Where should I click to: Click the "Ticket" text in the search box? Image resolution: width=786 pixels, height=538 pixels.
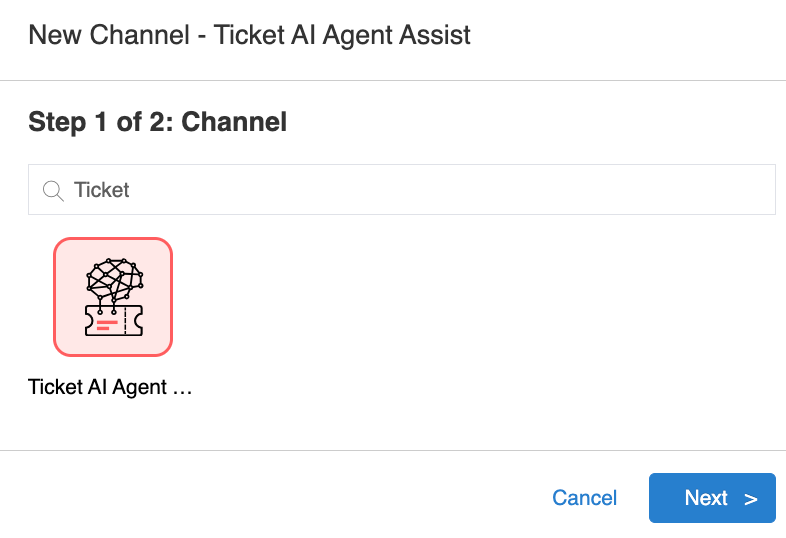pos(102,190)
